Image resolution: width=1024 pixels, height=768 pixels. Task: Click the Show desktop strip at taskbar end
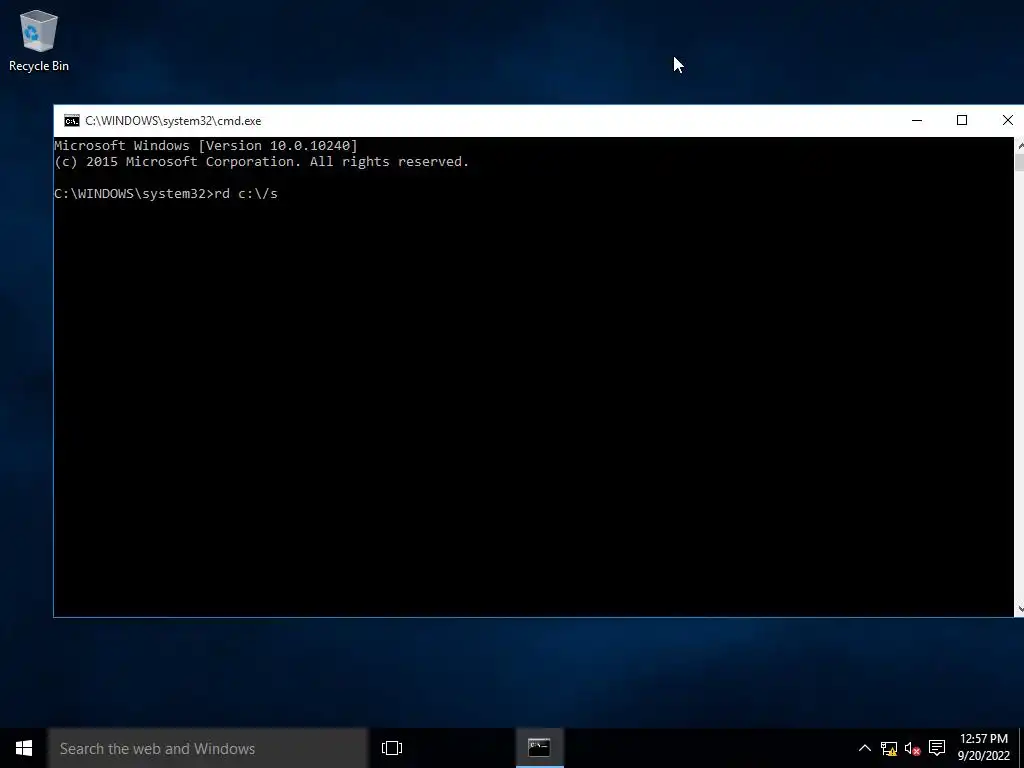pyautogui.click(x=1021, y=748)
